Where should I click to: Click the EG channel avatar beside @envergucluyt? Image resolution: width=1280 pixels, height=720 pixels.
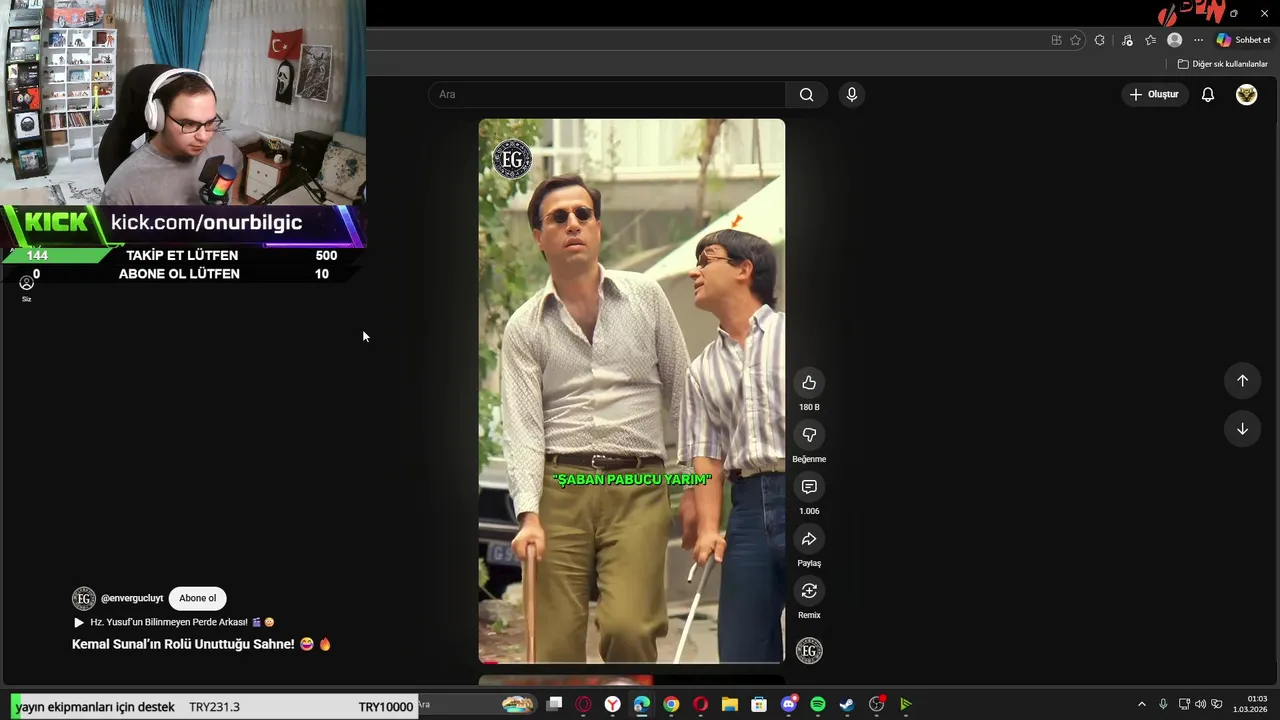click(84, 599)
